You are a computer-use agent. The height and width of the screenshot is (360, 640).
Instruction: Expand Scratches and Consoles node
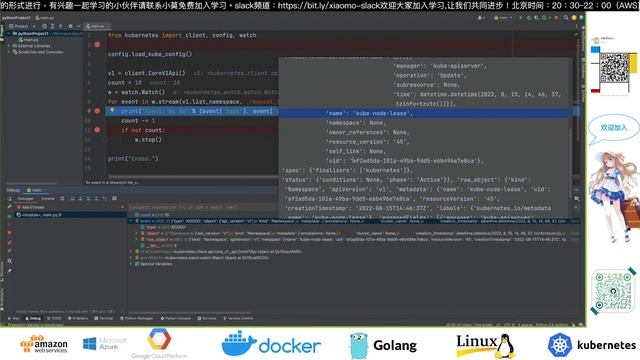click(9, 52)
